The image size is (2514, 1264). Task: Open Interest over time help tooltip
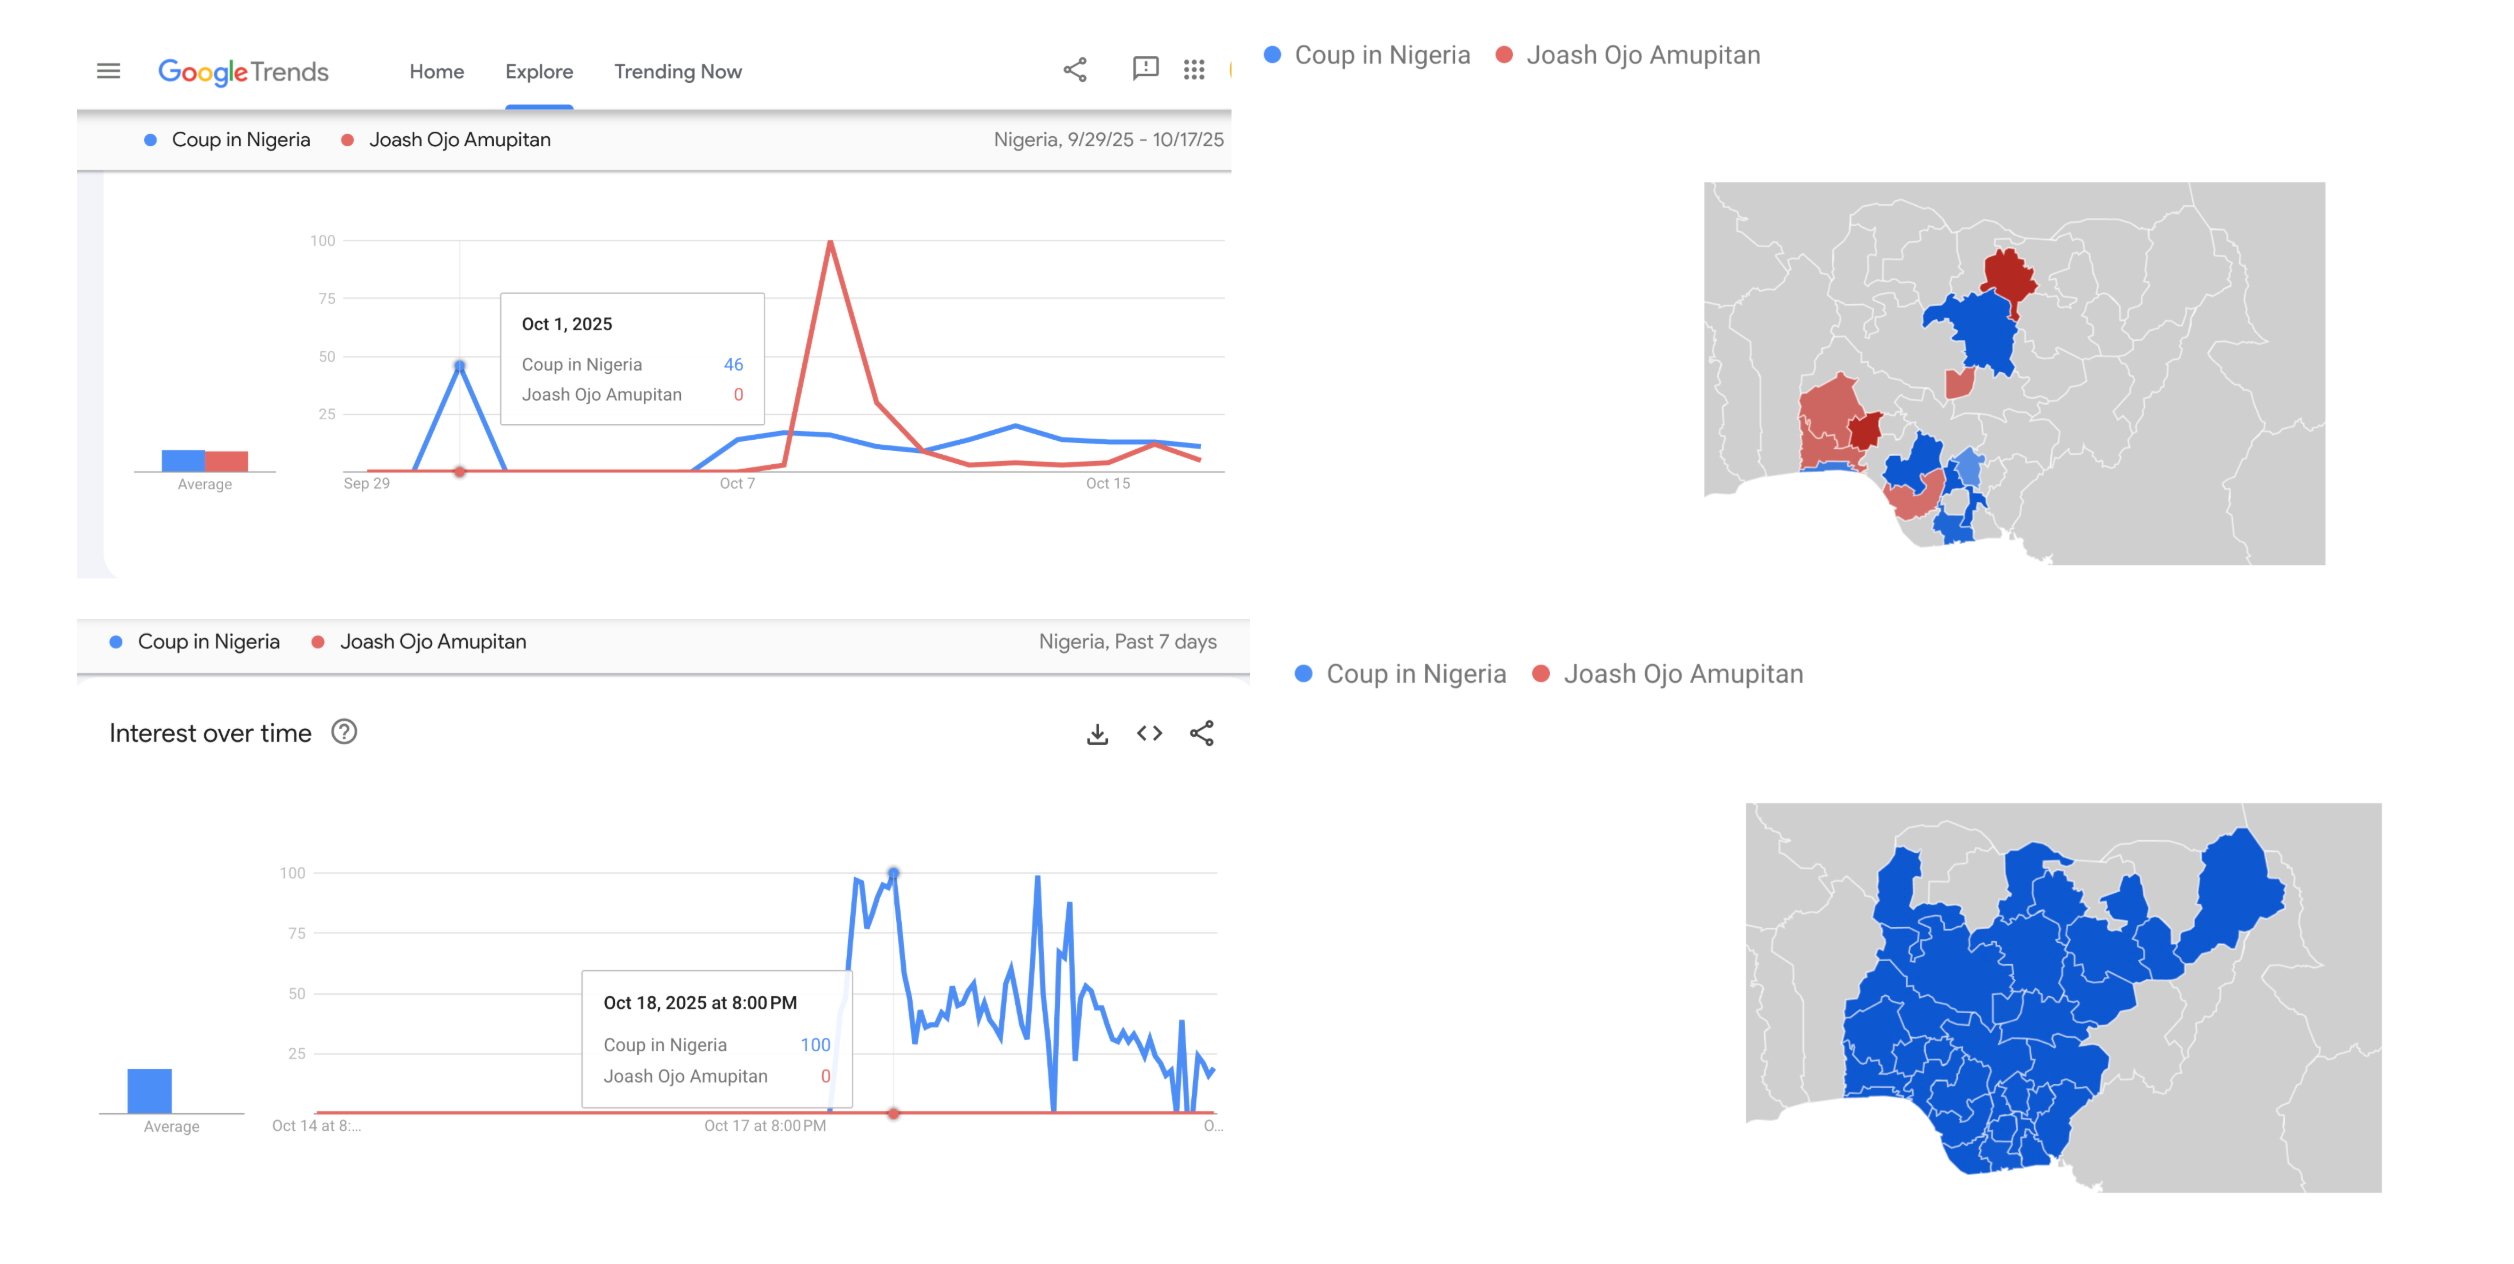pyautogui.click(x=344, y=733)
